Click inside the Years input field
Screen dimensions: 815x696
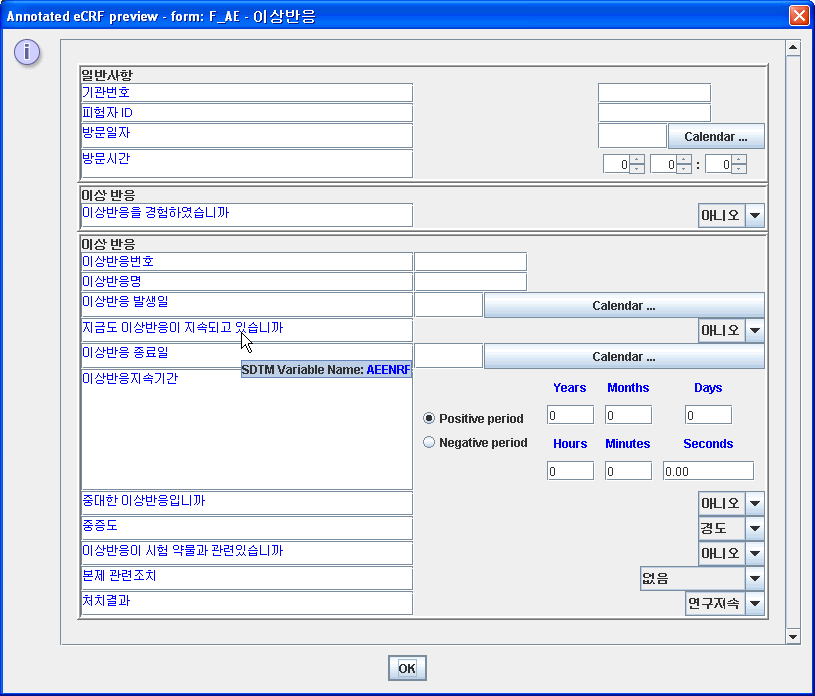(x=570, y=414)
